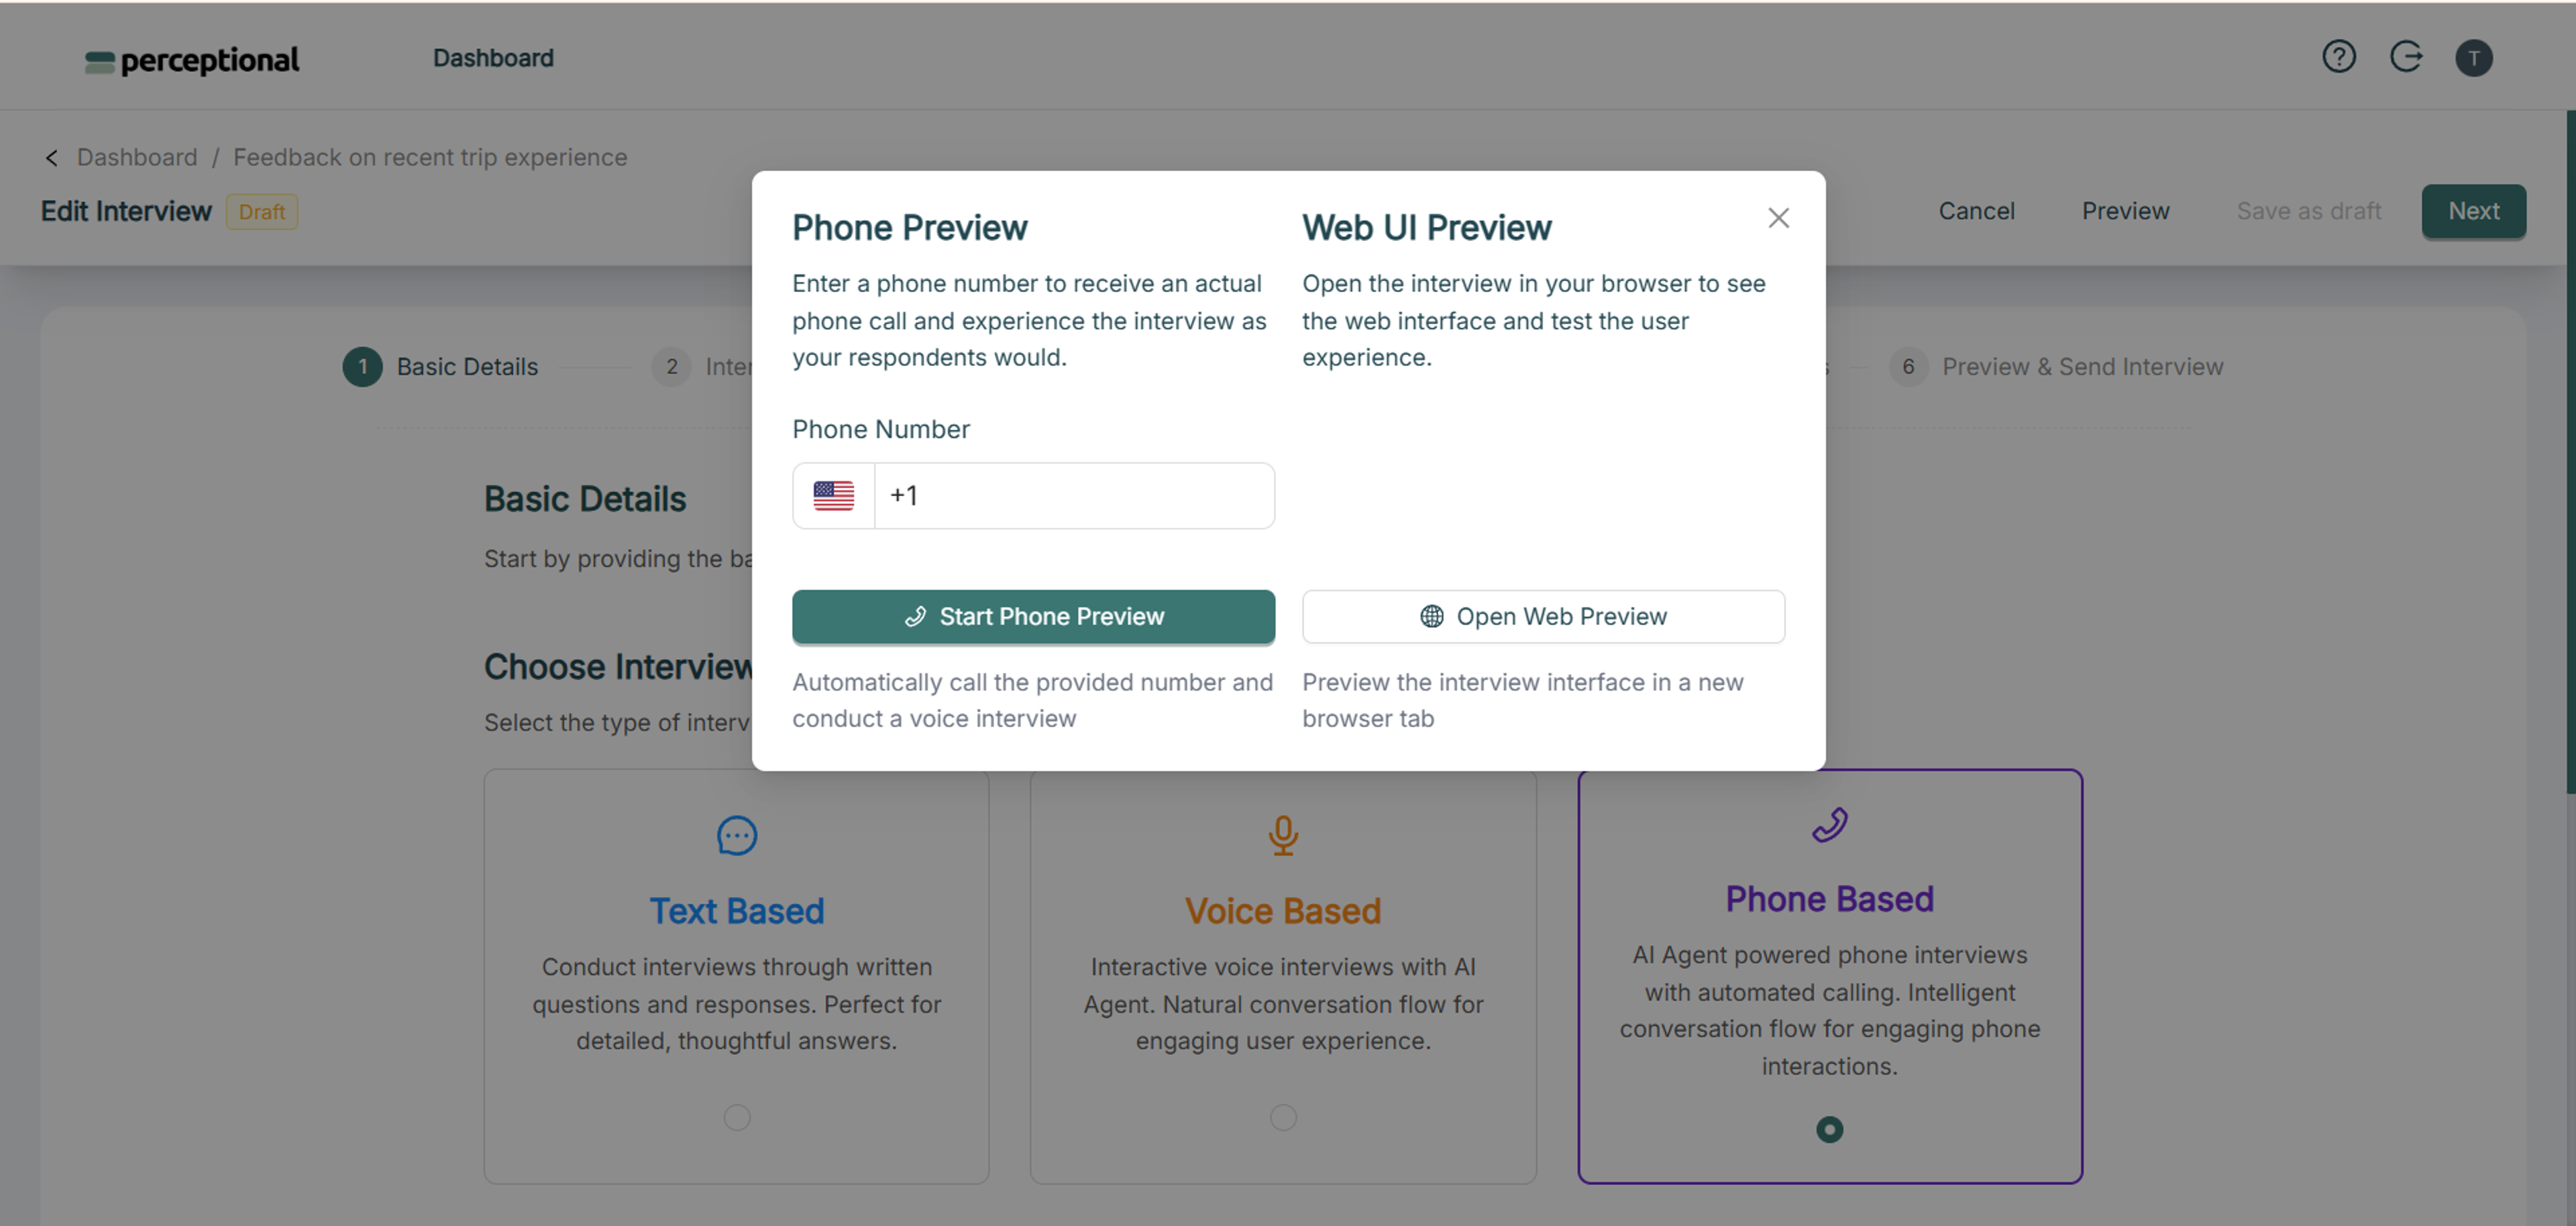This screenshot has width=2576, height=1226.
Task: Click the Draft status badge
Action: point(261,211)
